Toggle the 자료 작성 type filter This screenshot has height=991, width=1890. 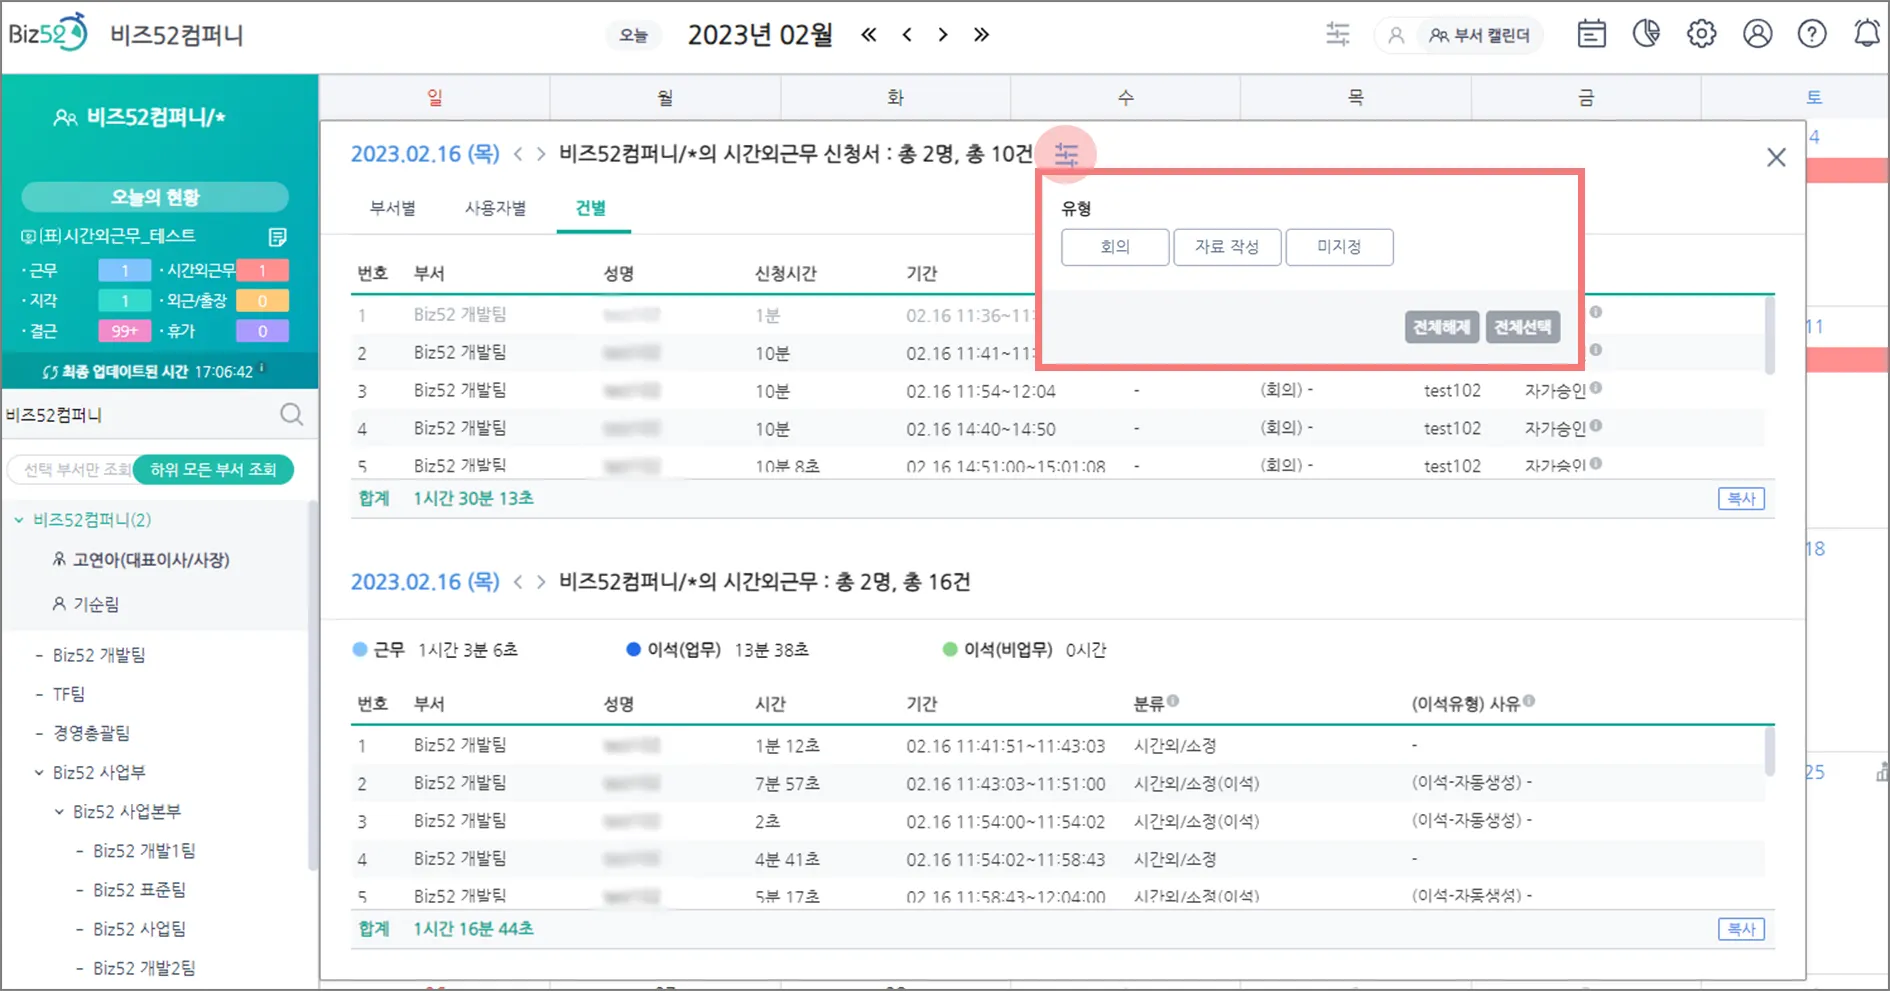tap(1227, 247)
